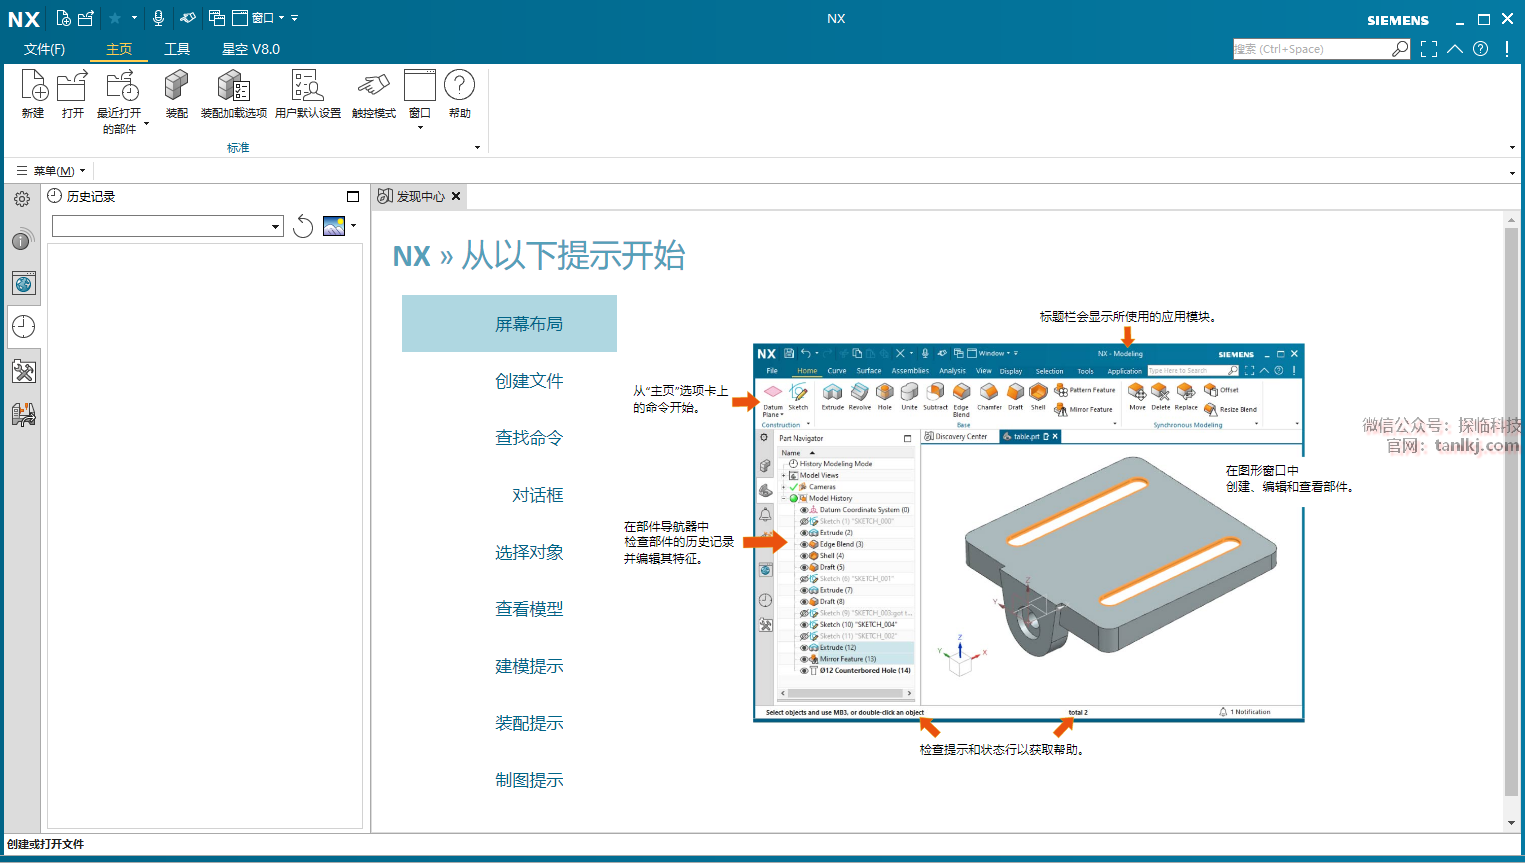Image resolution: width=1525 pixels, height=863 pixels.
Task: Open the History filter combo box
Action: tap(167, 227)
